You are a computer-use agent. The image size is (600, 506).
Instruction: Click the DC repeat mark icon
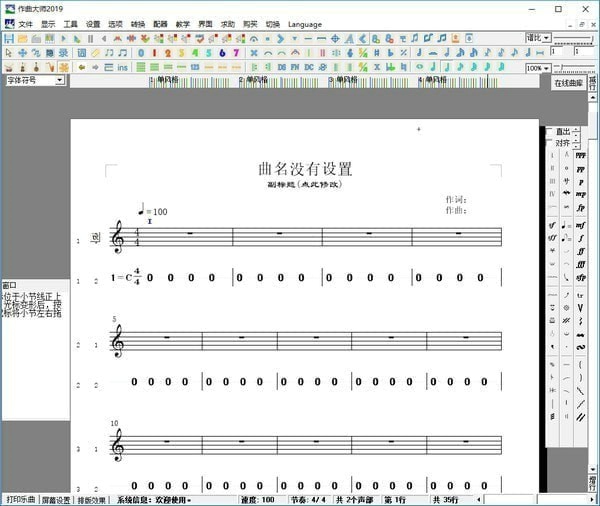pos(309,67)
